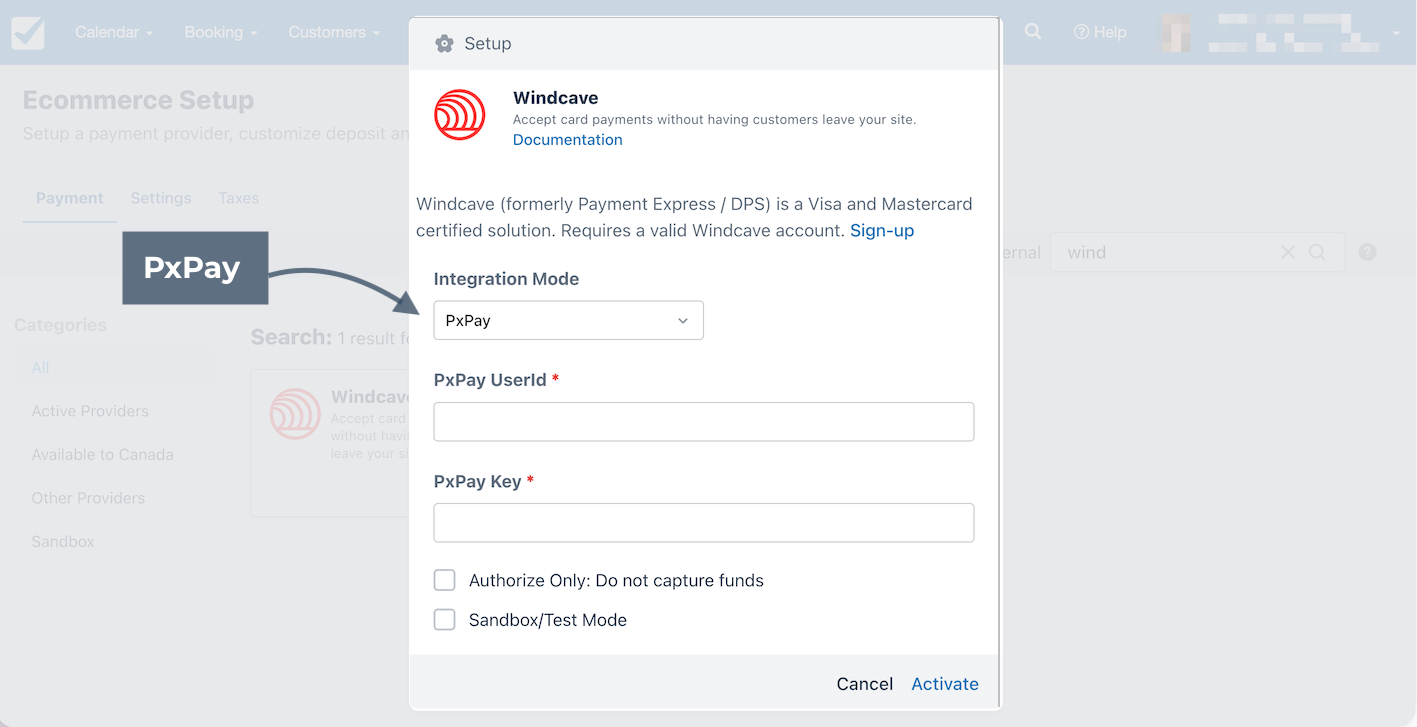The image size is (1417, 727).
Task: Open the Integration Mode dropdown
Action: (x=569, y=320)
